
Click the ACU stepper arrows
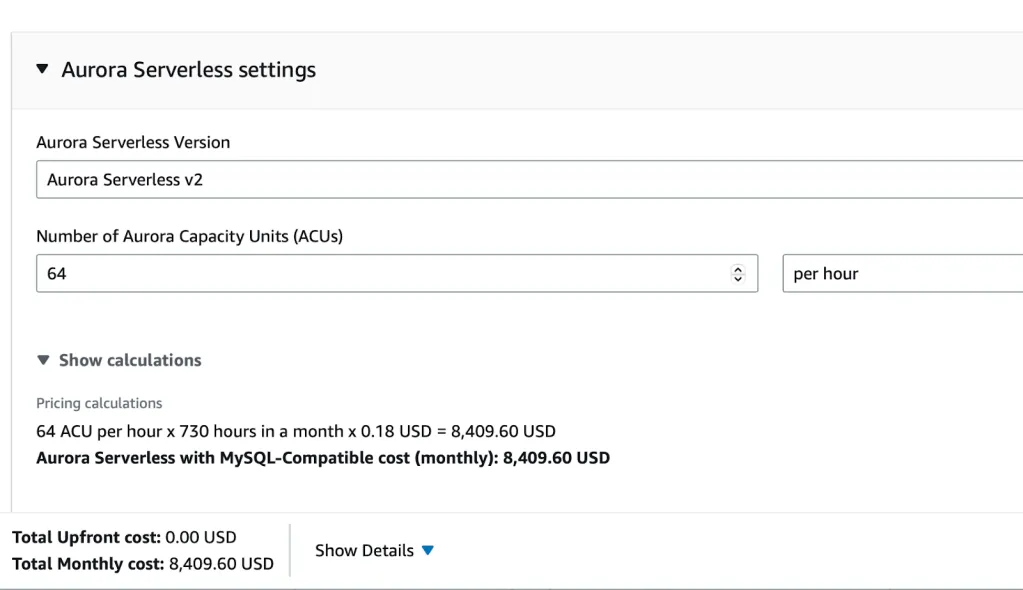coord(738,273)
